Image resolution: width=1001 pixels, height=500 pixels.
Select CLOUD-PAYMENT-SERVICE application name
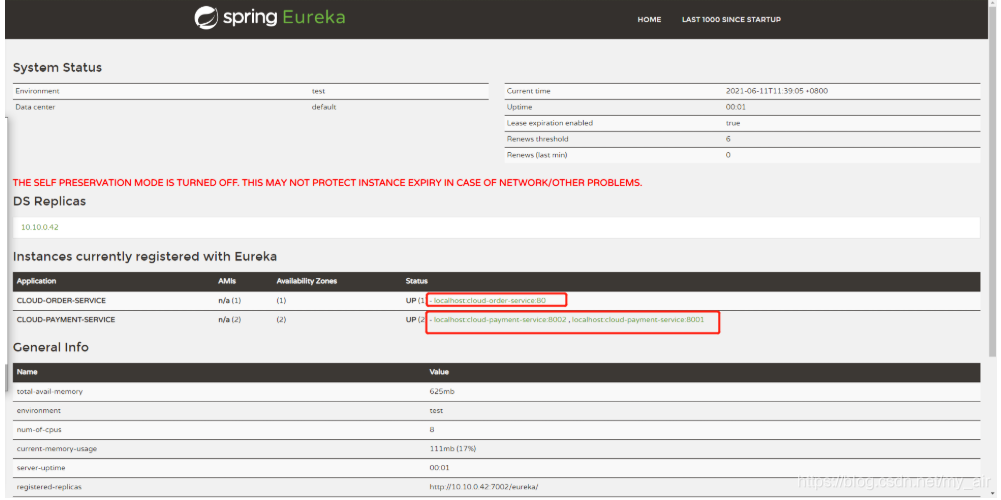[x=66, y=319]
